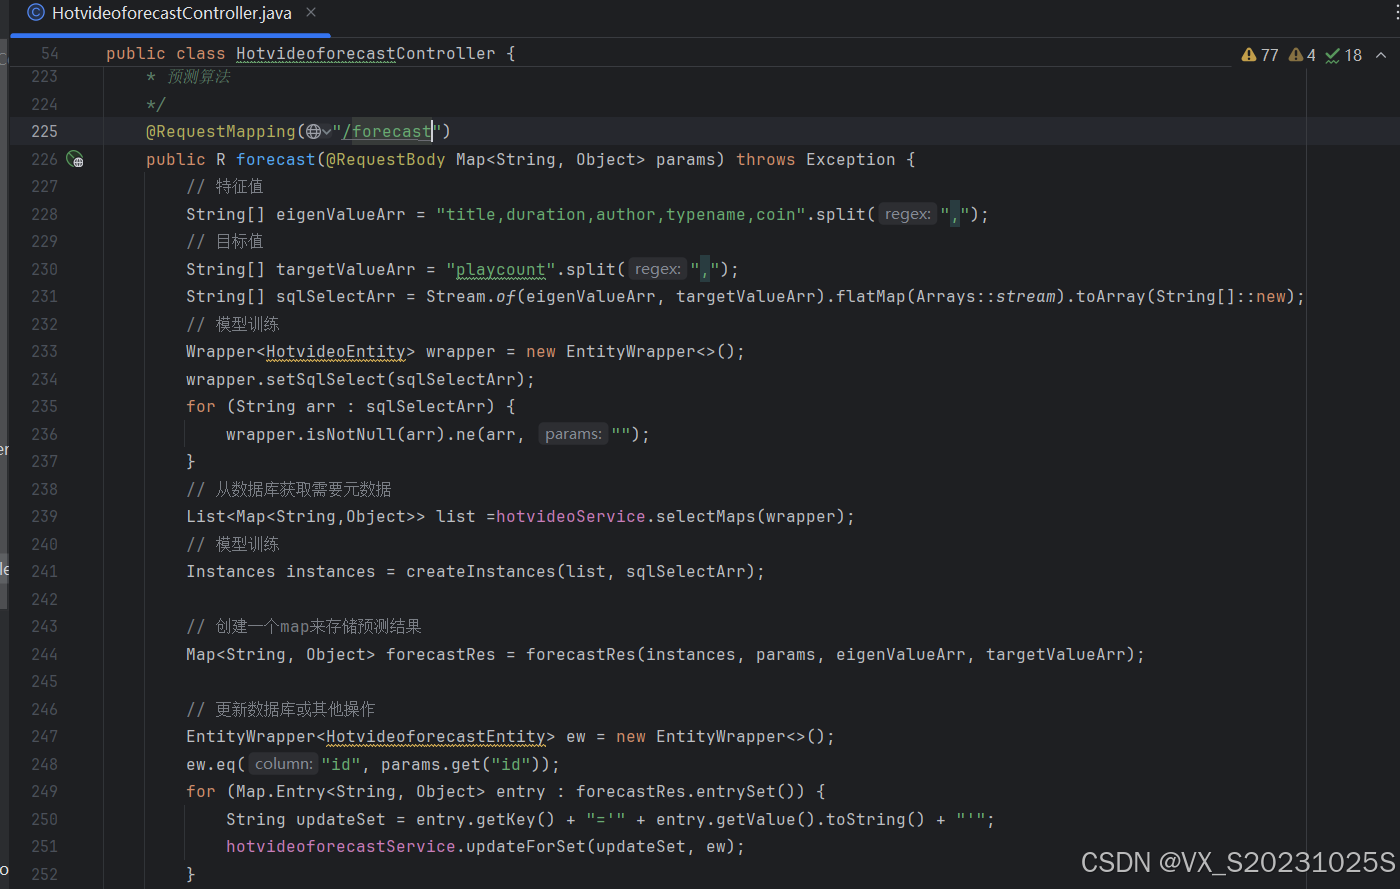Click line number 235 in the gutter
Viewport: 1400px width, 889px height.
(x=45, y=406)
